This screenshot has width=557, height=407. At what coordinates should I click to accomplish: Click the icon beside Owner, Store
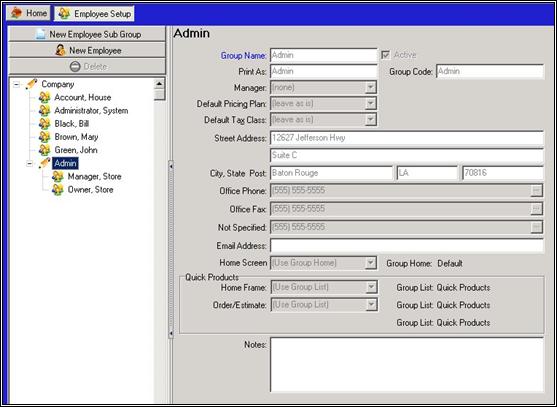[58, 189]
